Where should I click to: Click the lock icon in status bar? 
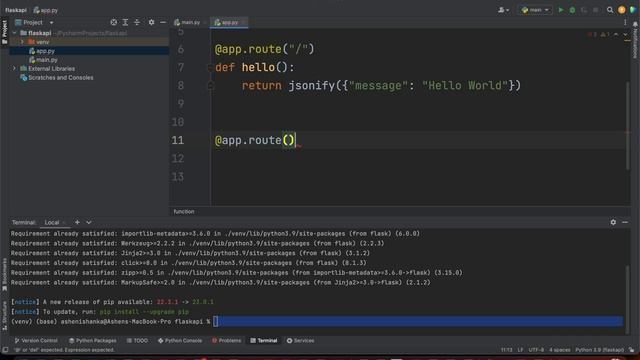631,350
